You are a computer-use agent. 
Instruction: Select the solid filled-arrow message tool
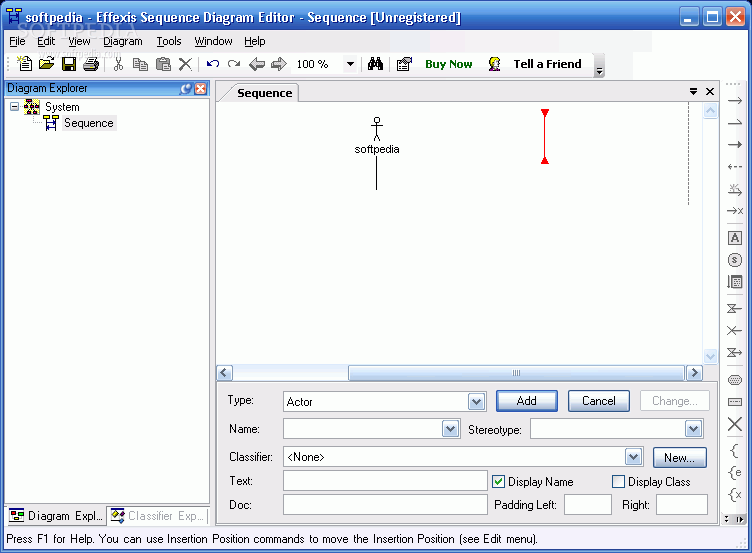pos(735,145)
